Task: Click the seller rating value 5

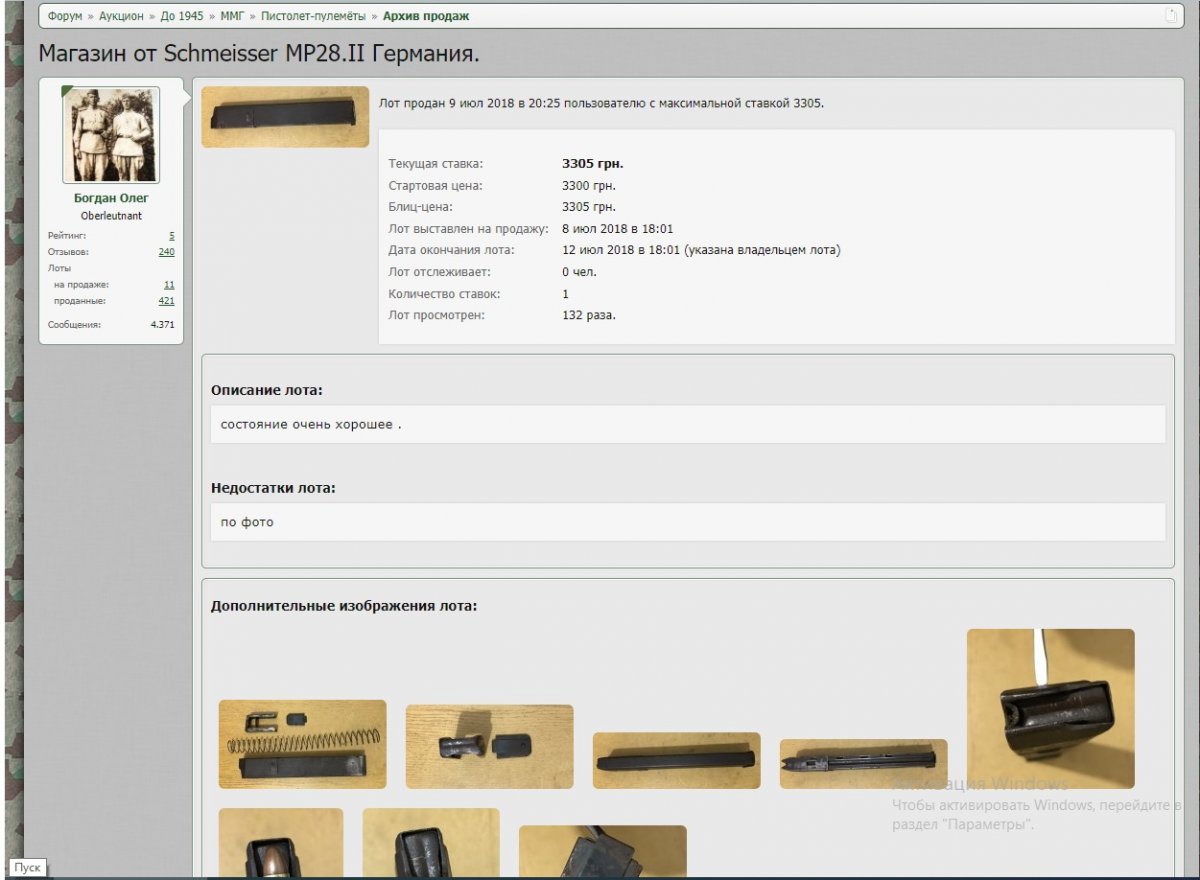Action: click(171, 235)
